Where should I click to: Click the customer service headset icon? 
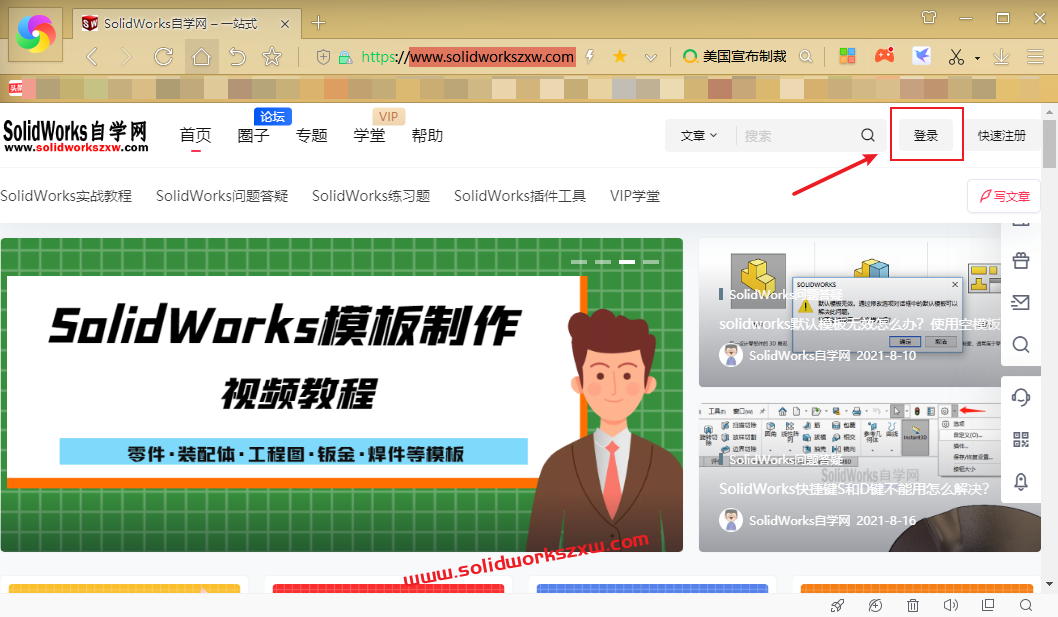[x=1021, y=397]
